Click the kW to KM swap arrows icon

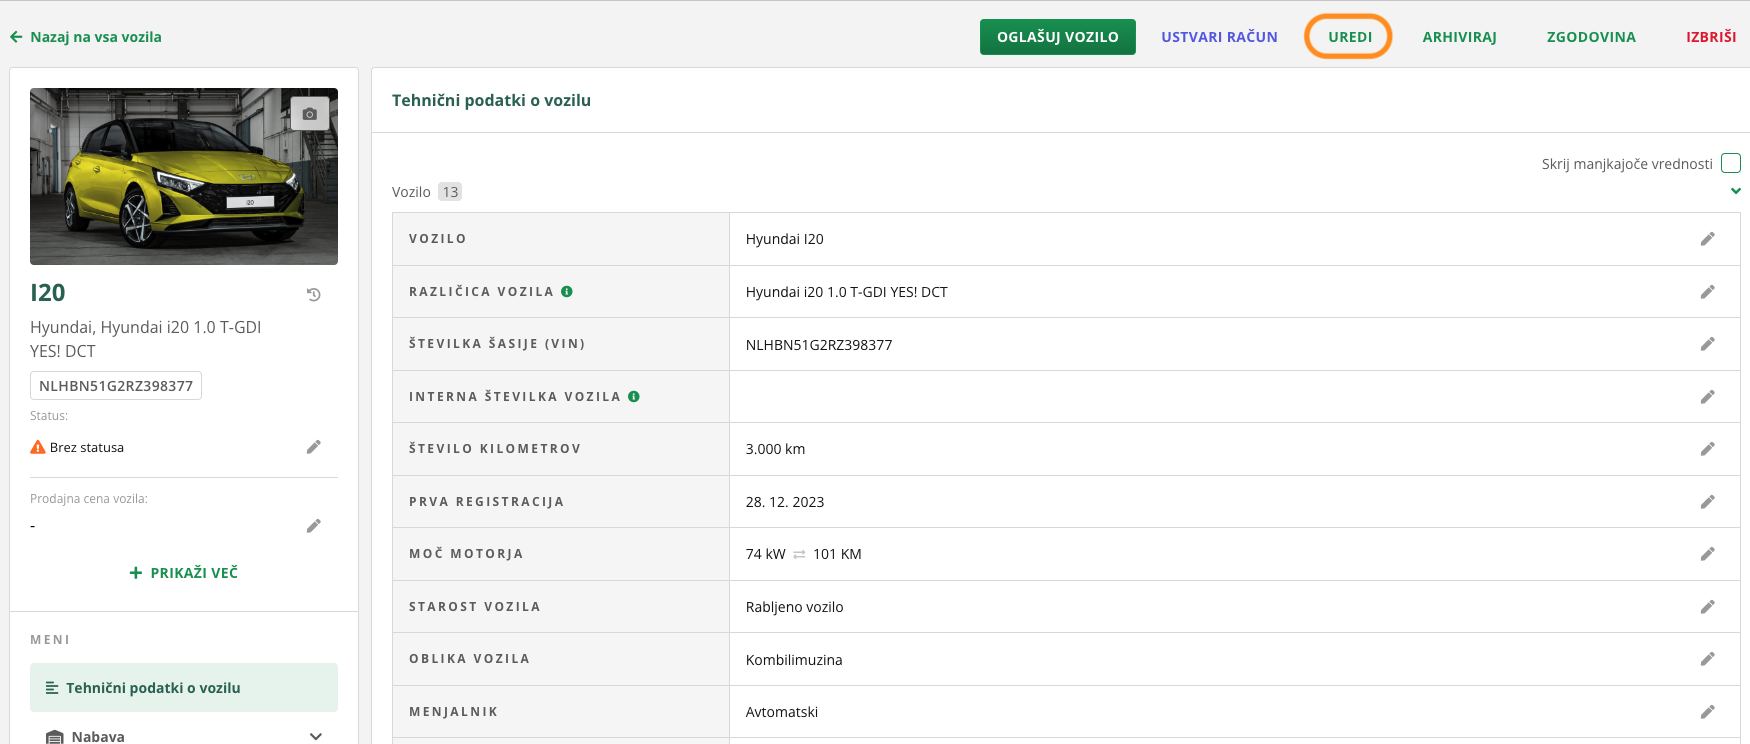coord(799,555)
